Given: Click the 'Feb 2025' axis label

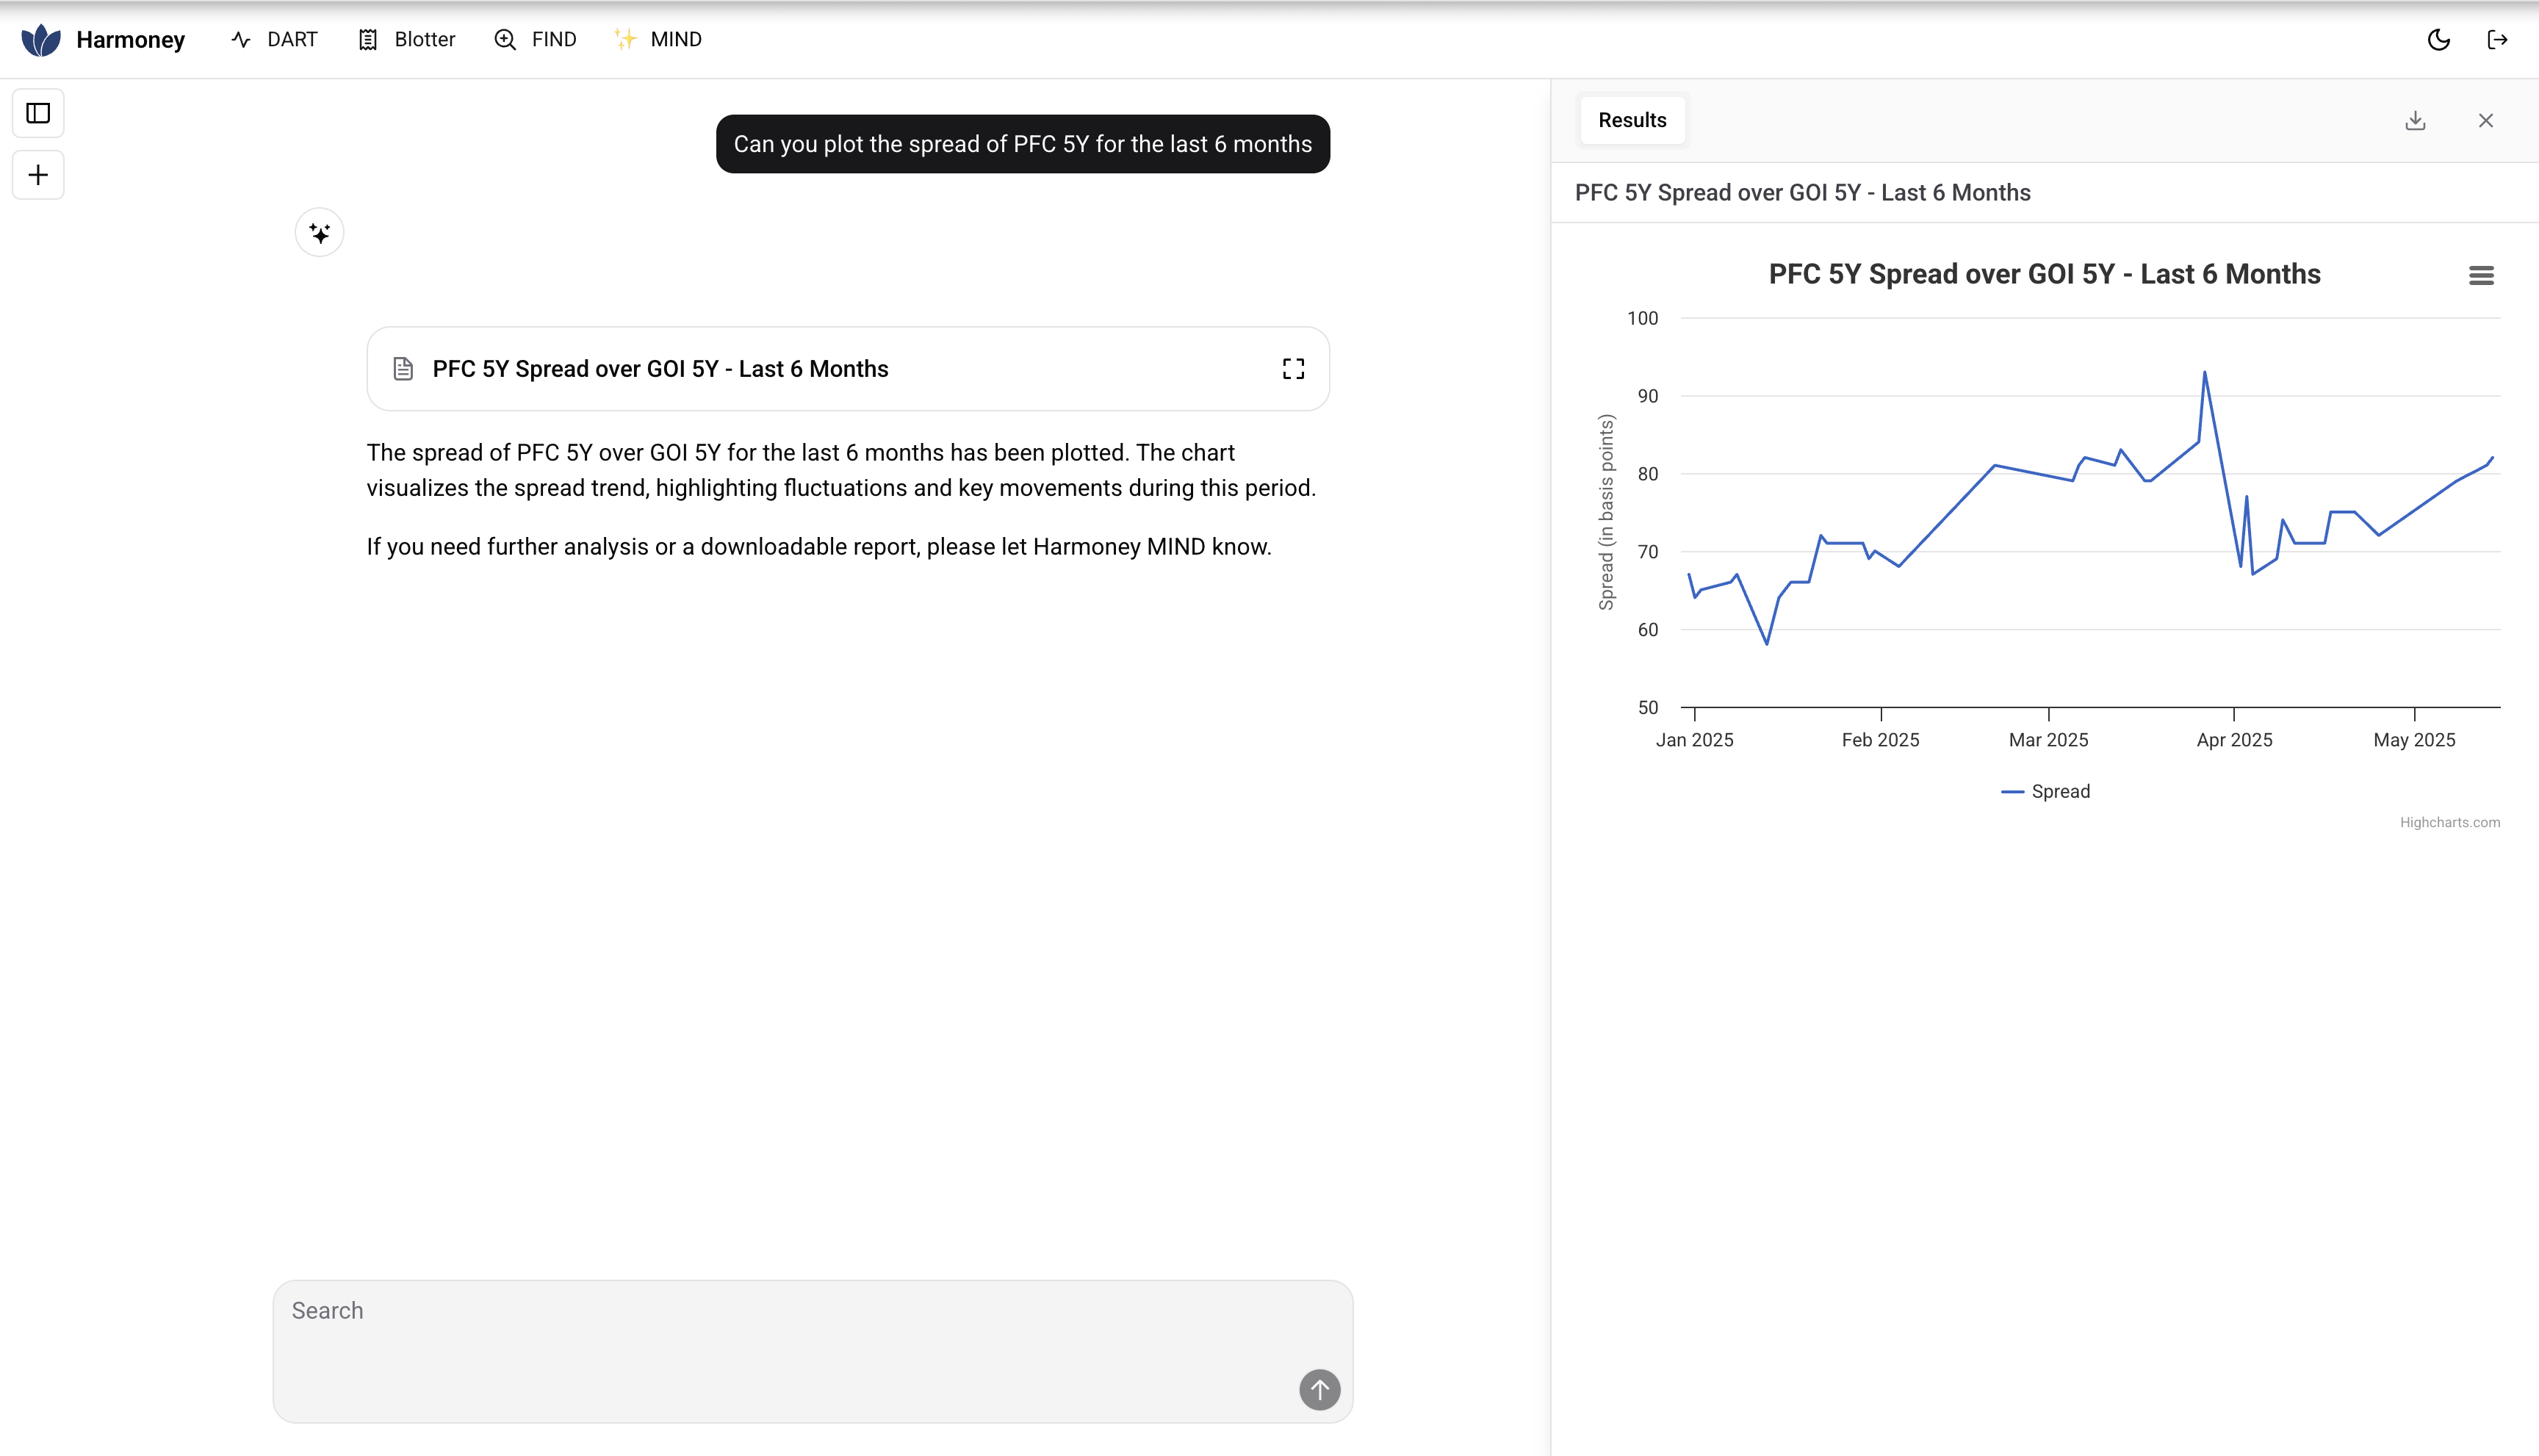Looking at the screenshot, I should coord(1880,740).
